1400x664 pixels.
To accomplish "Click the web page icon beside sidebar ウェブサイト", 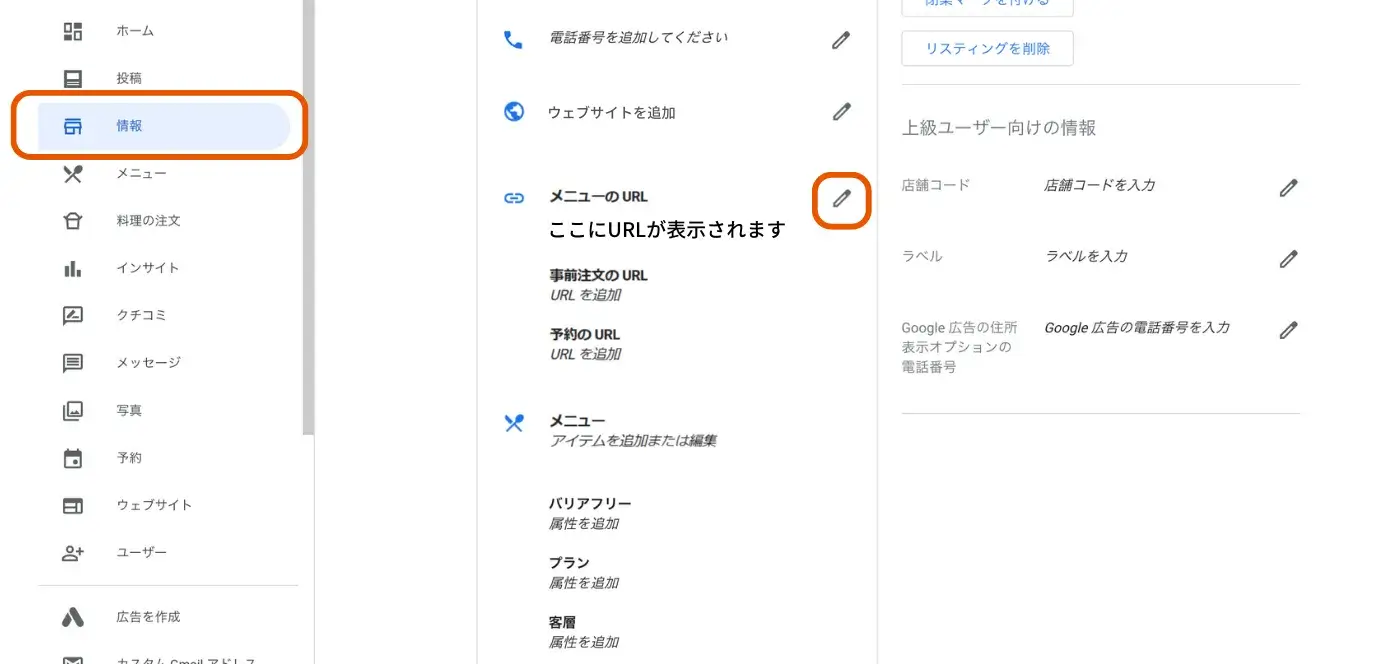I will tap(73, 505).
